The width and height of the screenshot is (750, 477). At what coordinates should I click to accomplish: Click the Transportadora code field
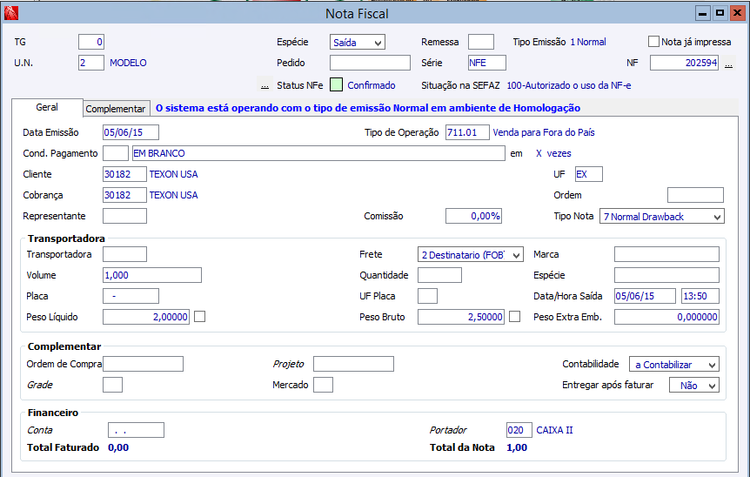click(x=125, y=255)
